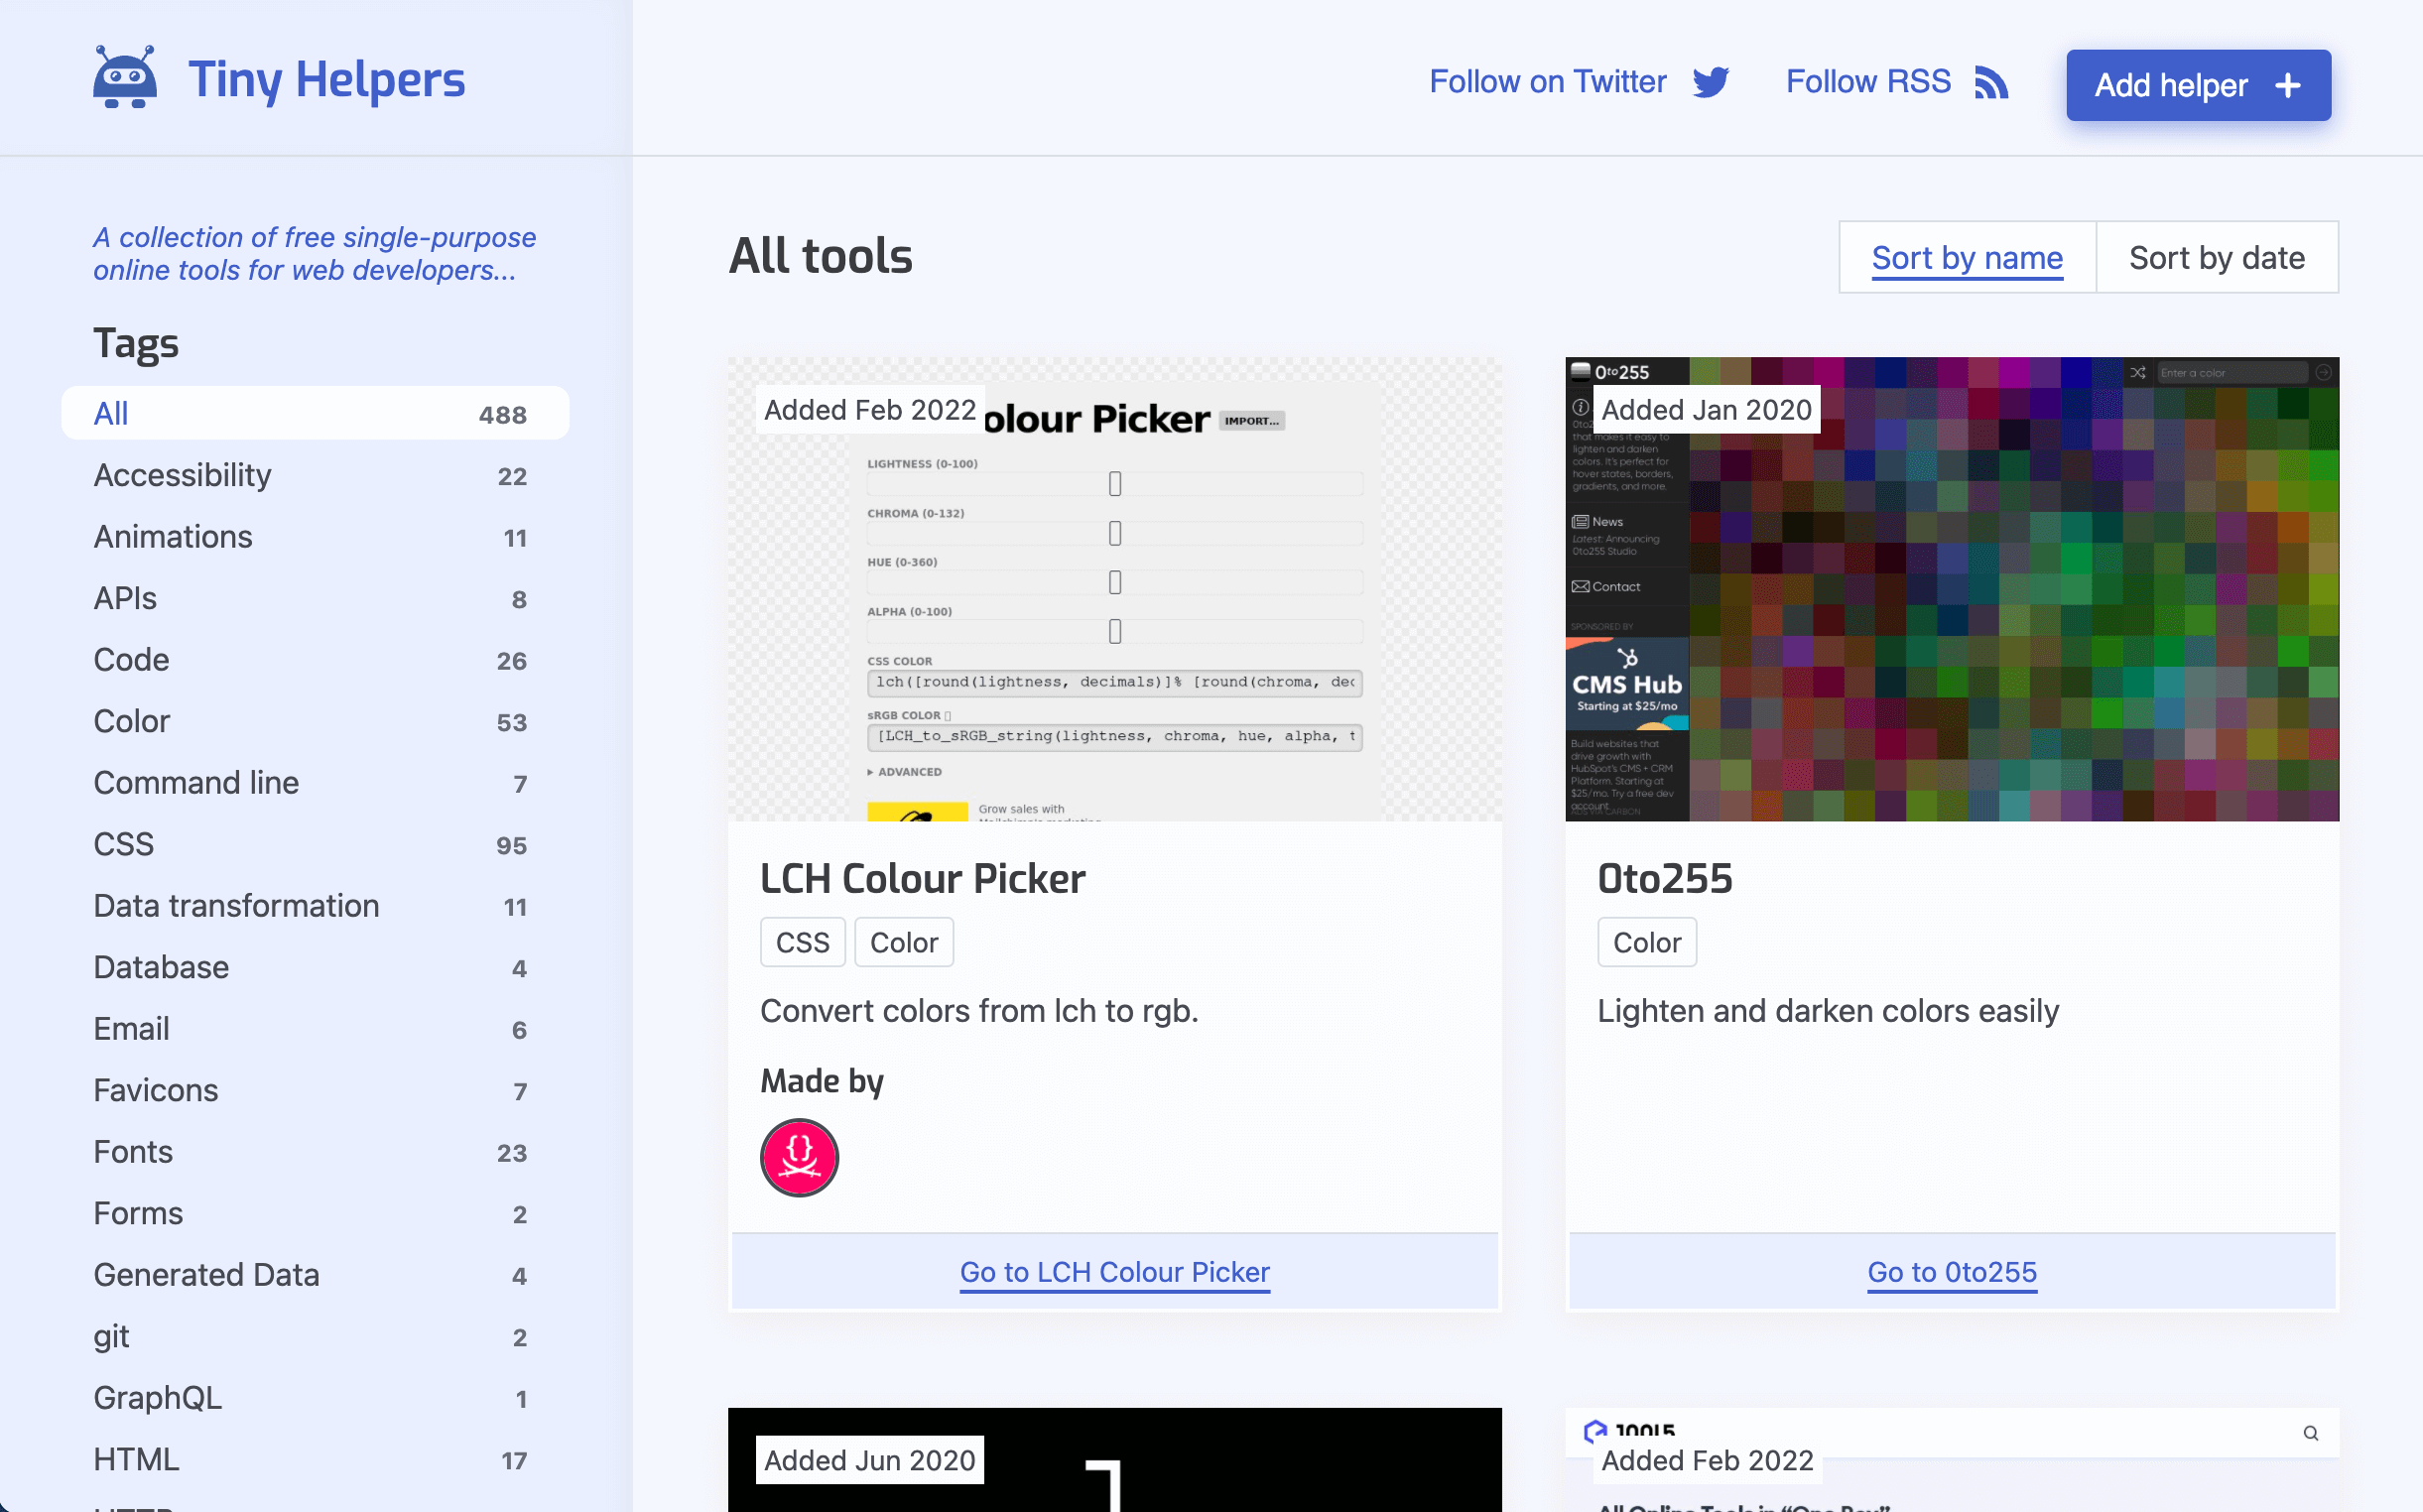The image size is (2423, 1512).
Task: Switch to Sort by date
Action: [2216, 258]
